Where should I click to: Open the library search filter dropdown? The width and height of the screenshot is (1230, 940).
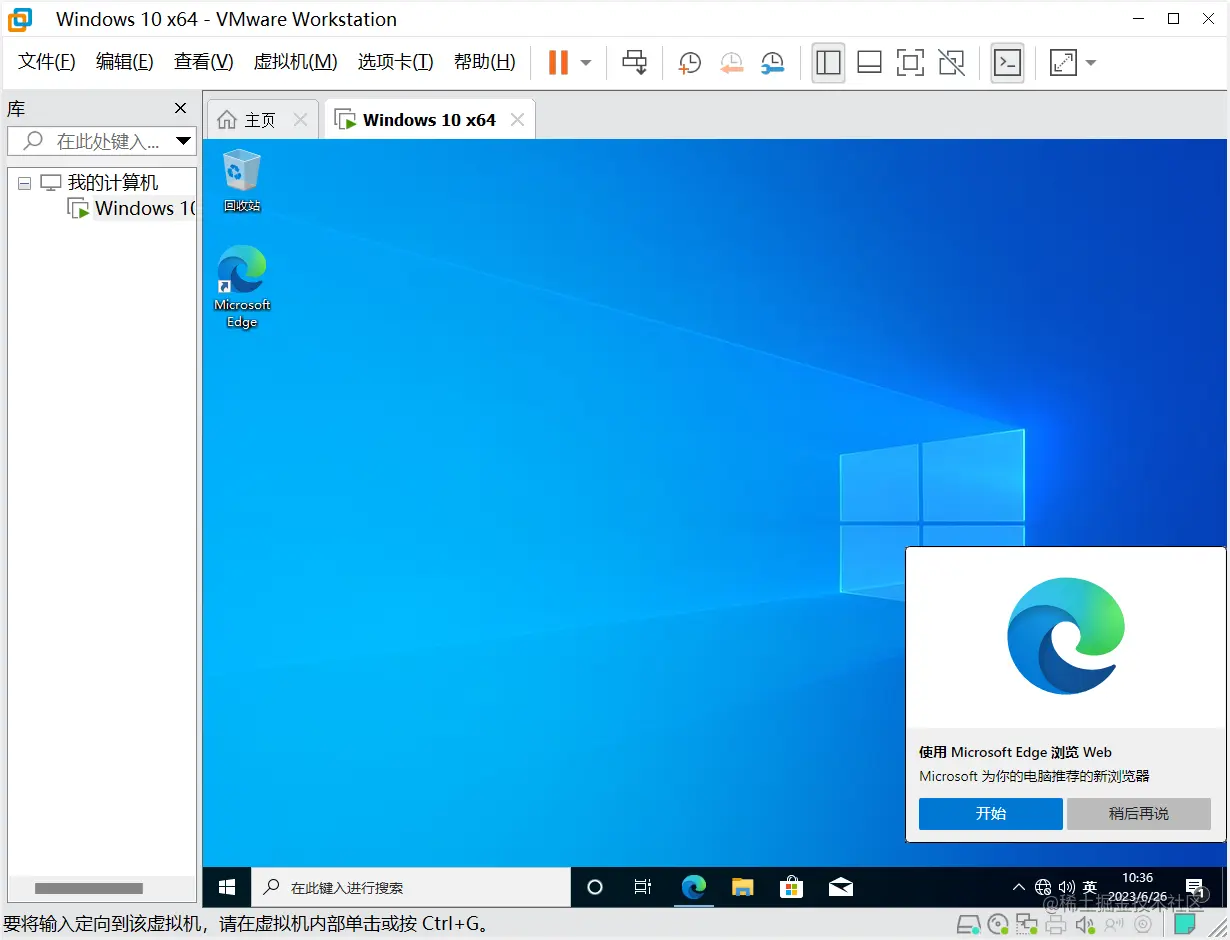183,141
